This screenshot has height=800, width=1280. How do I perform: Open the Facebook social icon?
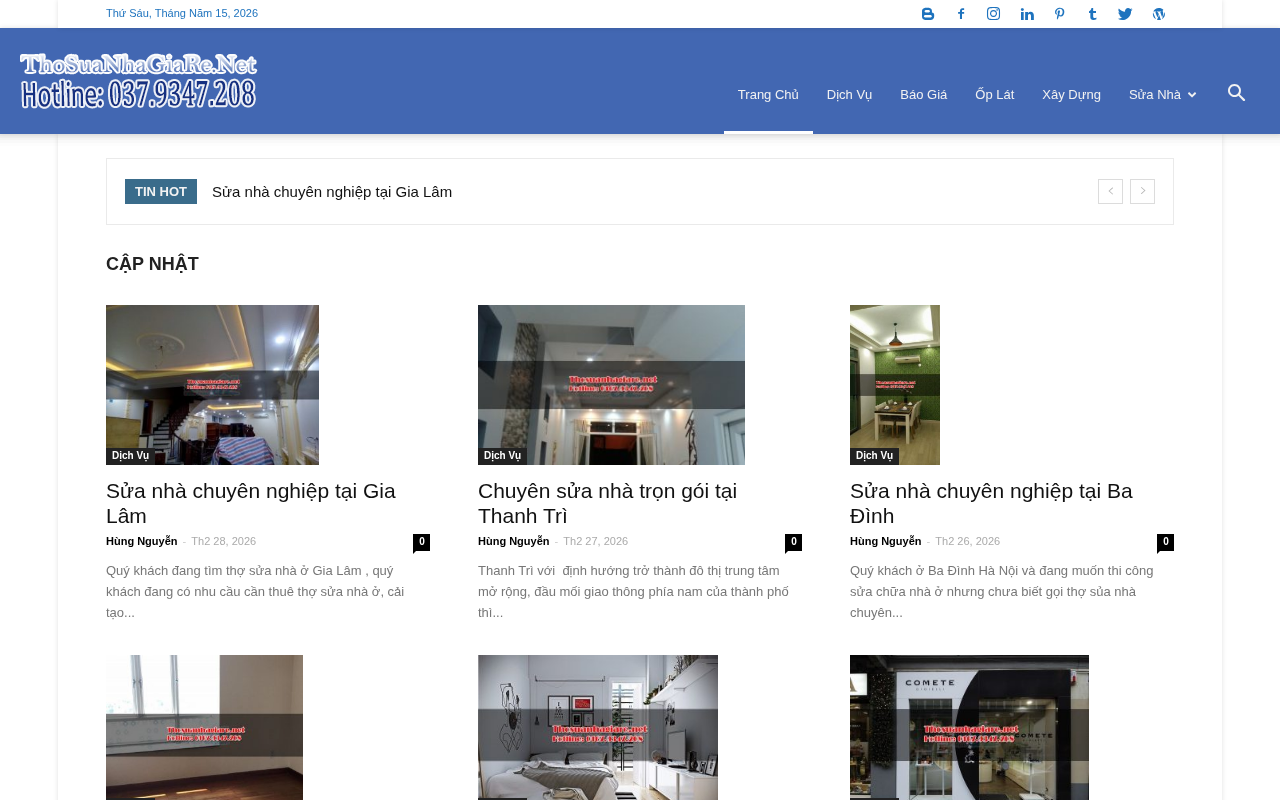pos(961,14)
